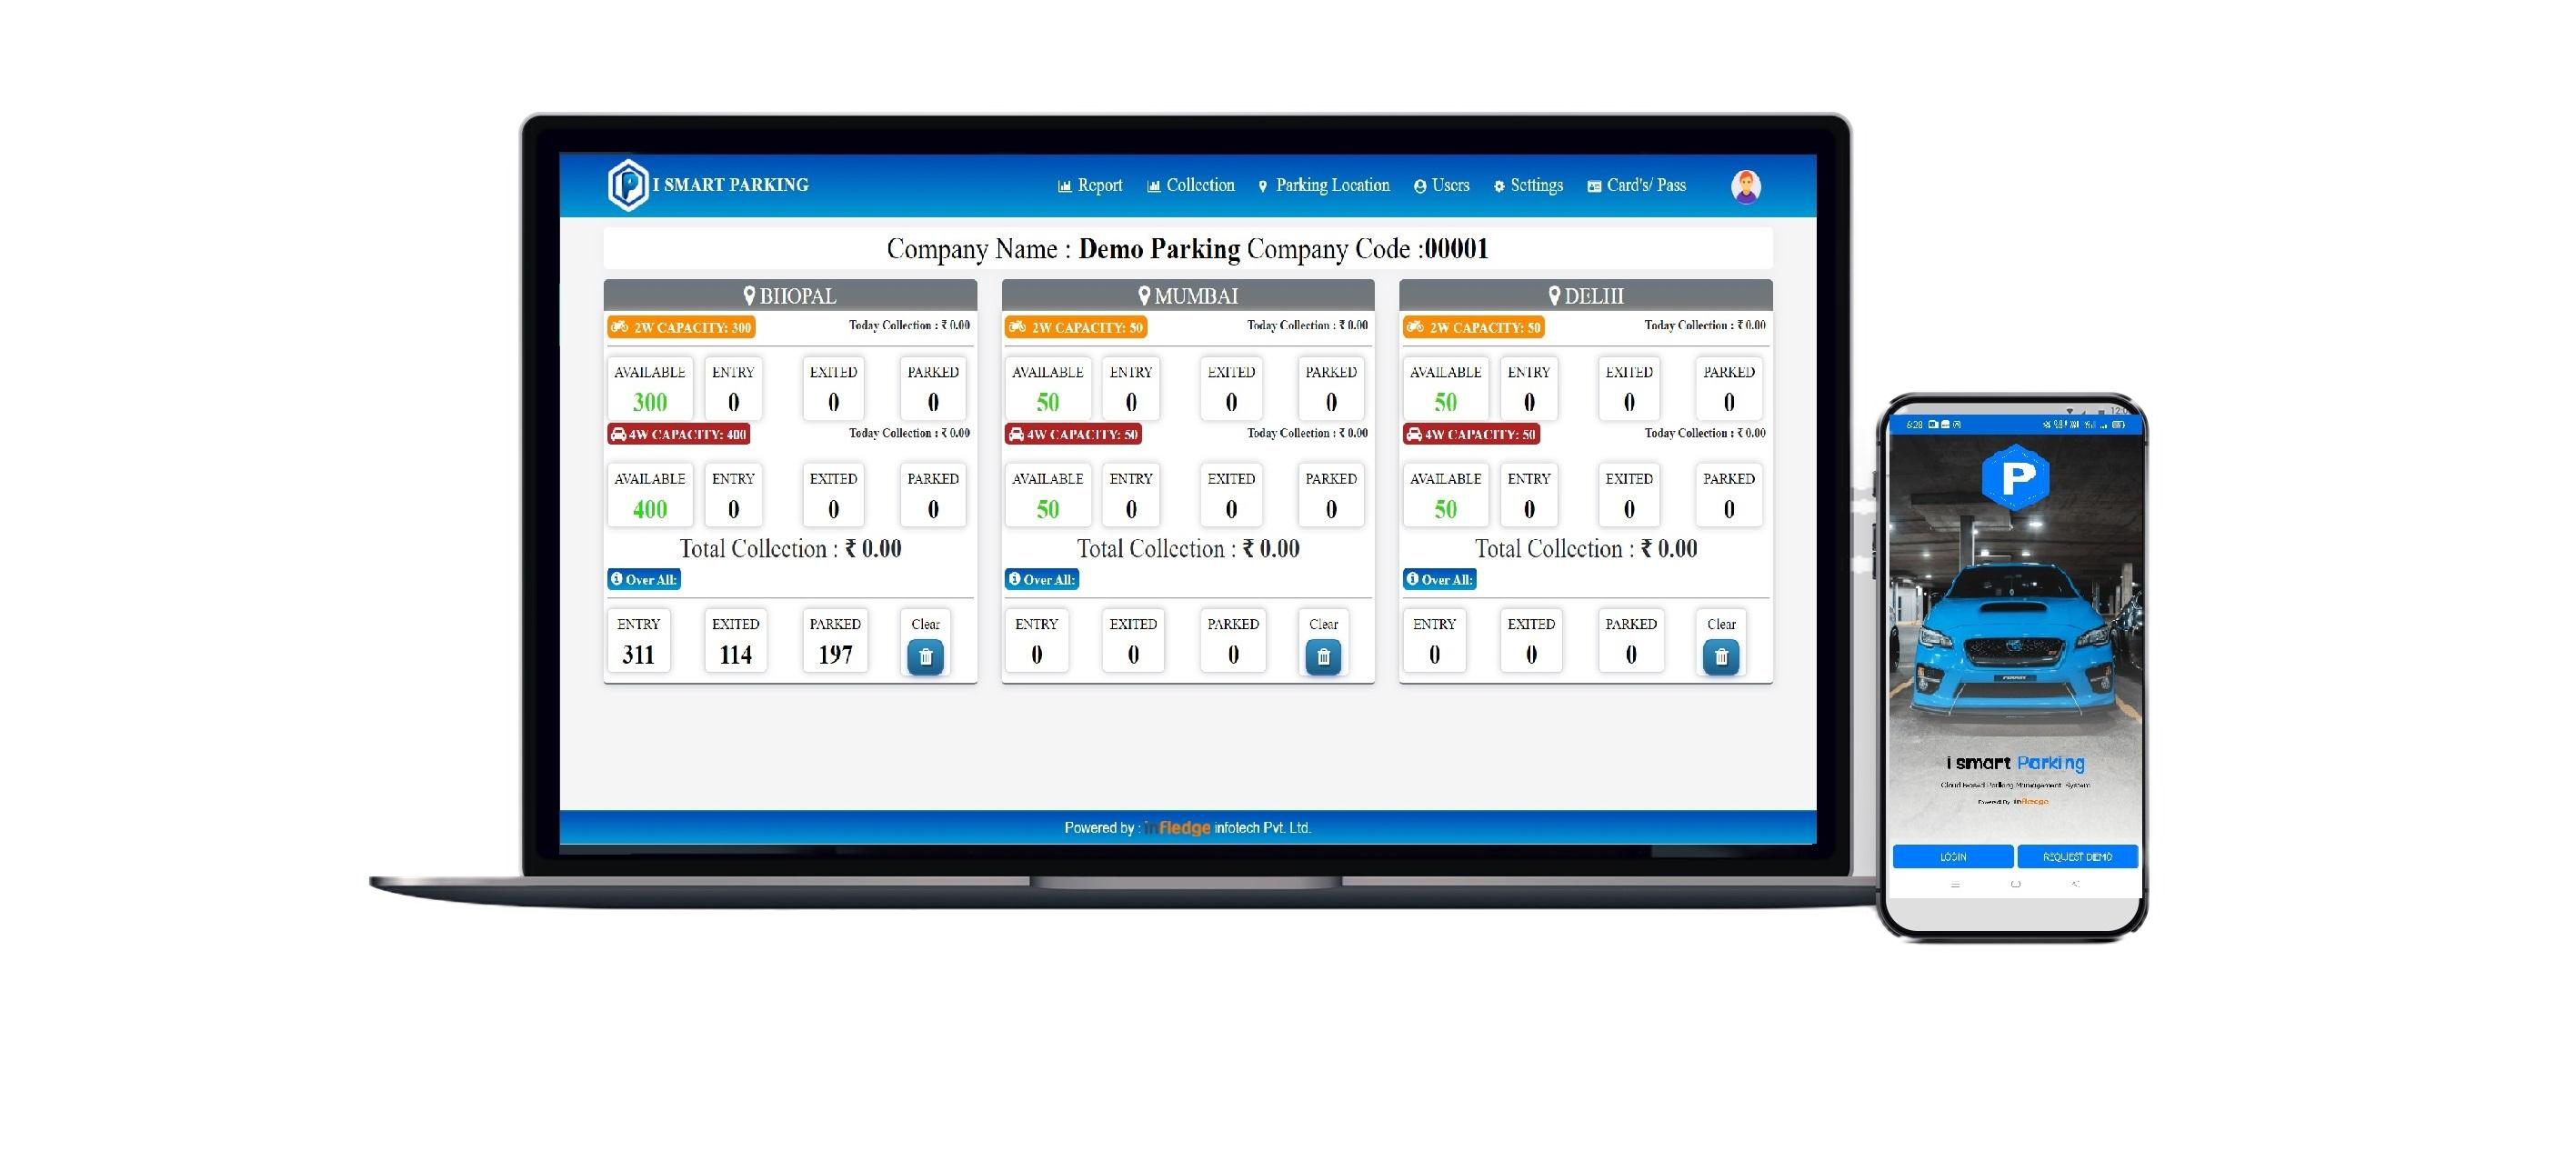Viewport: 2576px width, 1161px height.
Task: Click the 4W CAPACITY badge for Mumbai
Action: [1076, 435]
